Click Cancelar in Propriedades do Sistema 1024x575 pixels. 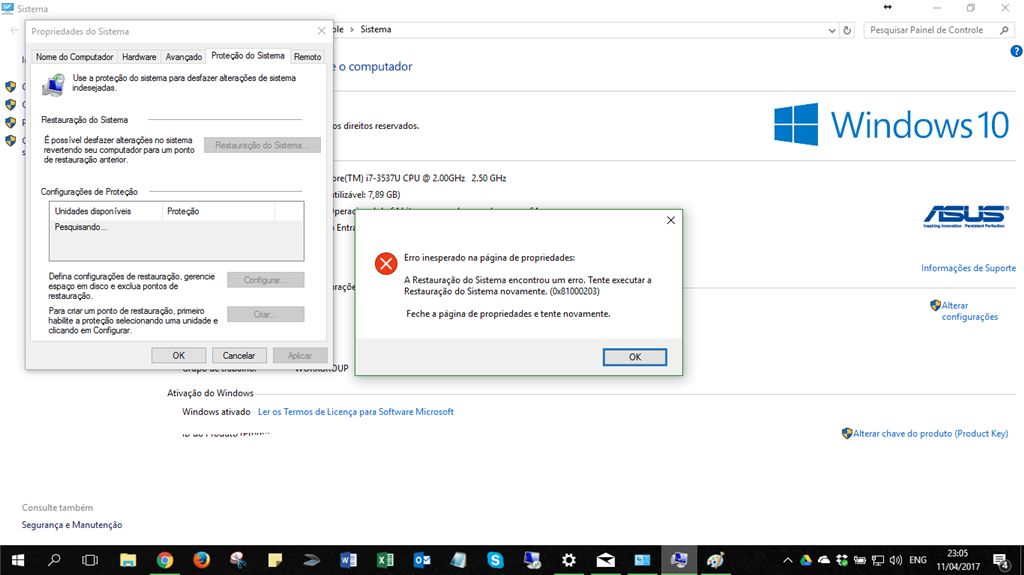pyautogui.click(x=238, y=355)
